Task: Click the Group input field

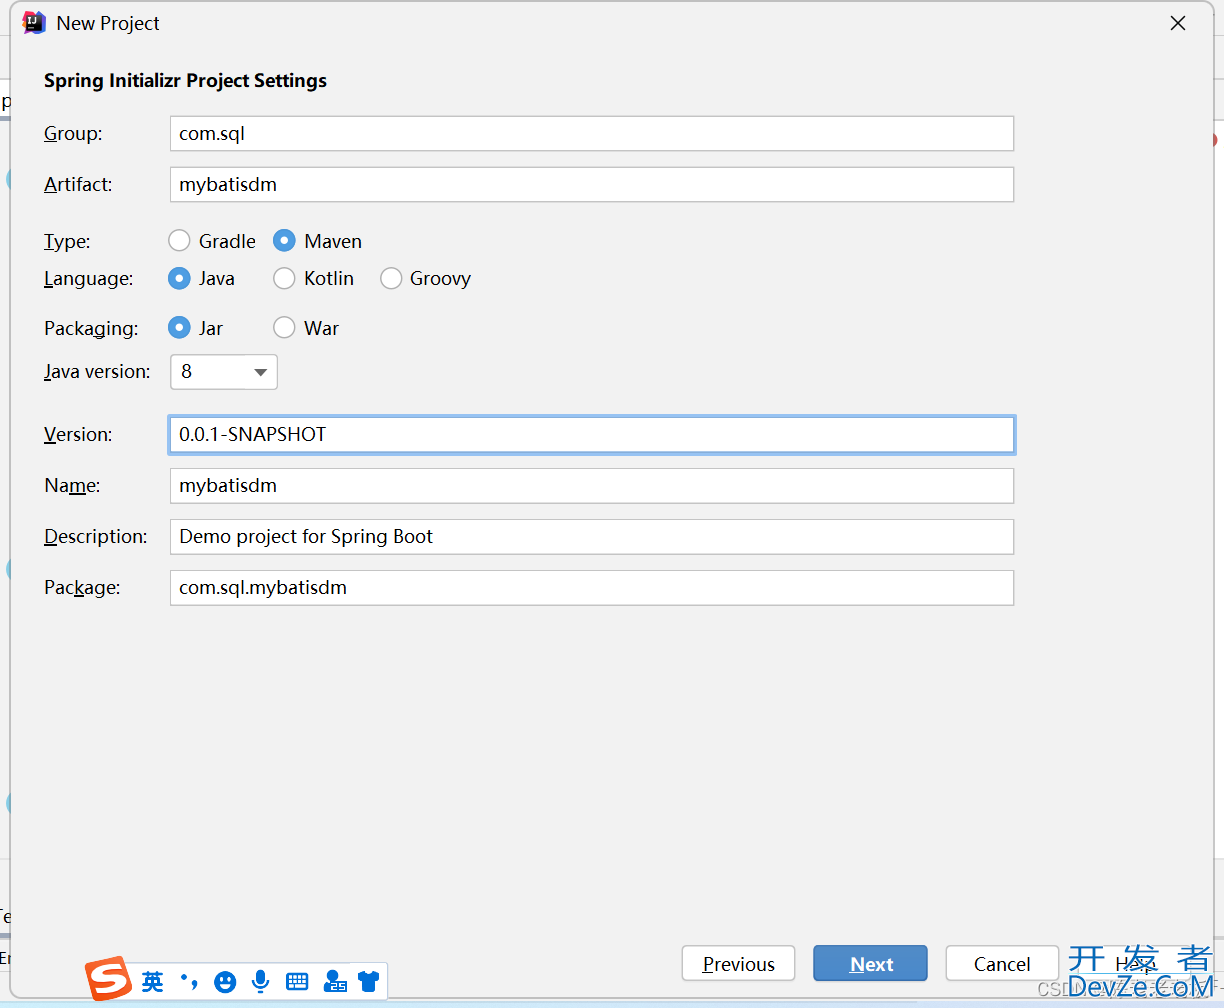Action: (x=592, y=133)
